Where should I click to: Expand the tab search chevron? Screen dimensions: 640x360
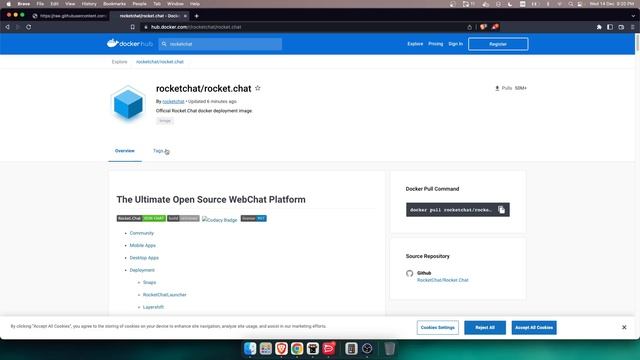coord(633,16)
